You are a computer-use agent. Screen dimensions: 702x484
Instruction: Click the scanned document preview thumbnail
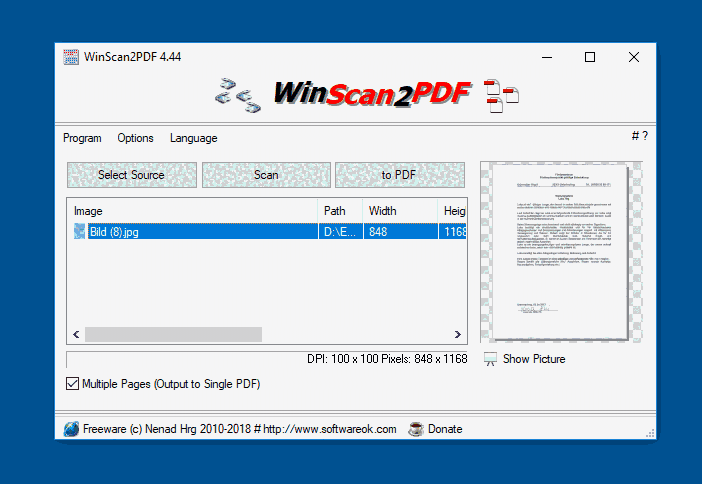[x=561, y=252]
